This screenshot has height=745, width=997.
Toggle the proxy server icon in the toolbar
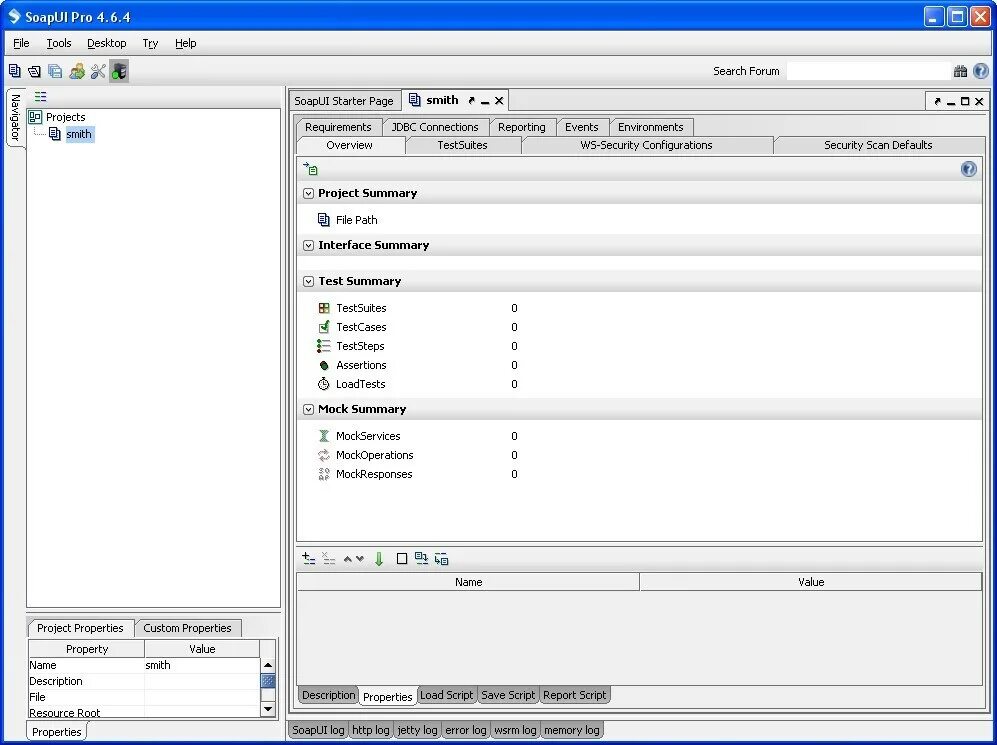pos(119,71)
